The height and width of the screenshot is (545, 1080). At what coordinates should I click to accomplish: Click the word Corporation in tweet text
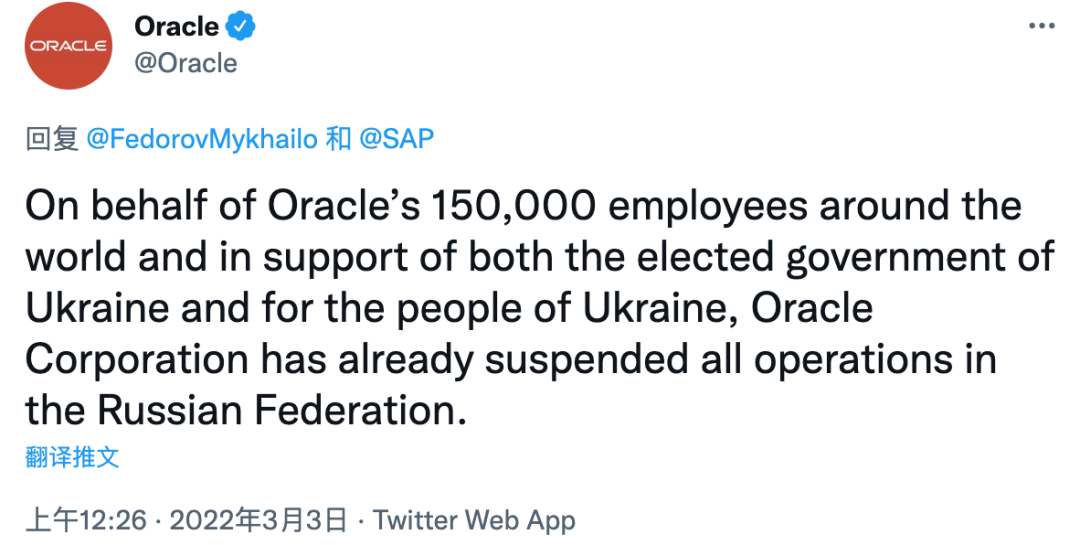click(136, 361)
